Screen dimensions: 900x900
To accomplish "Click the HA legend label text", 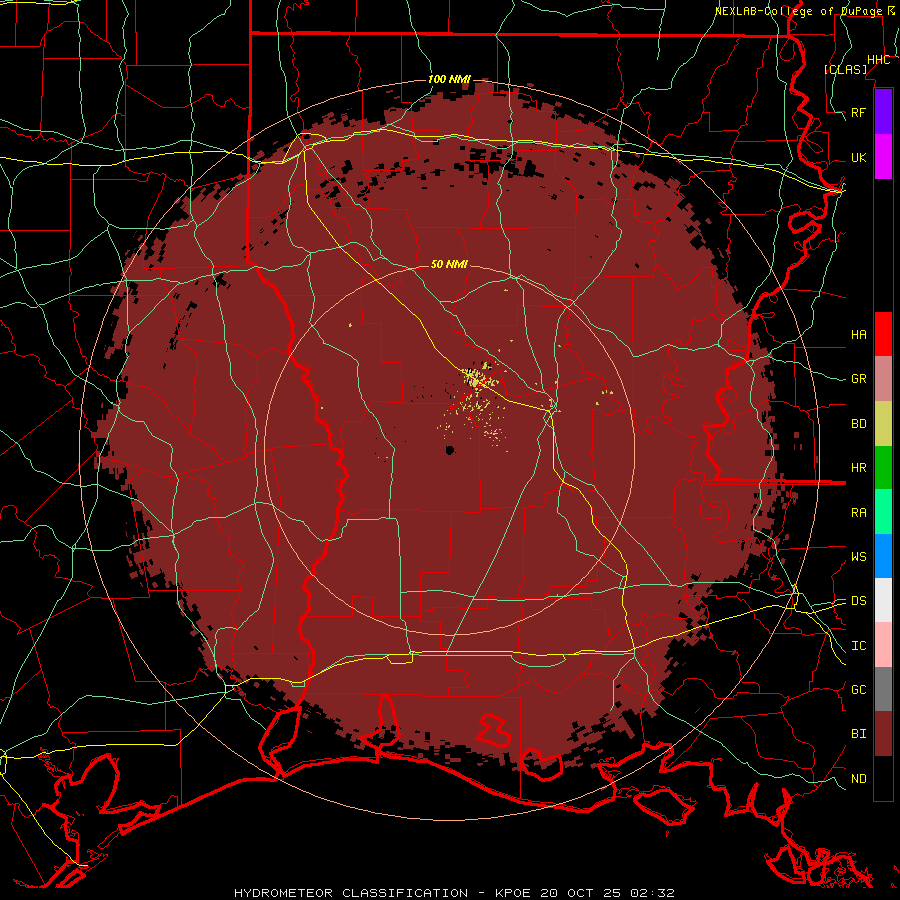I will (859, 334).
